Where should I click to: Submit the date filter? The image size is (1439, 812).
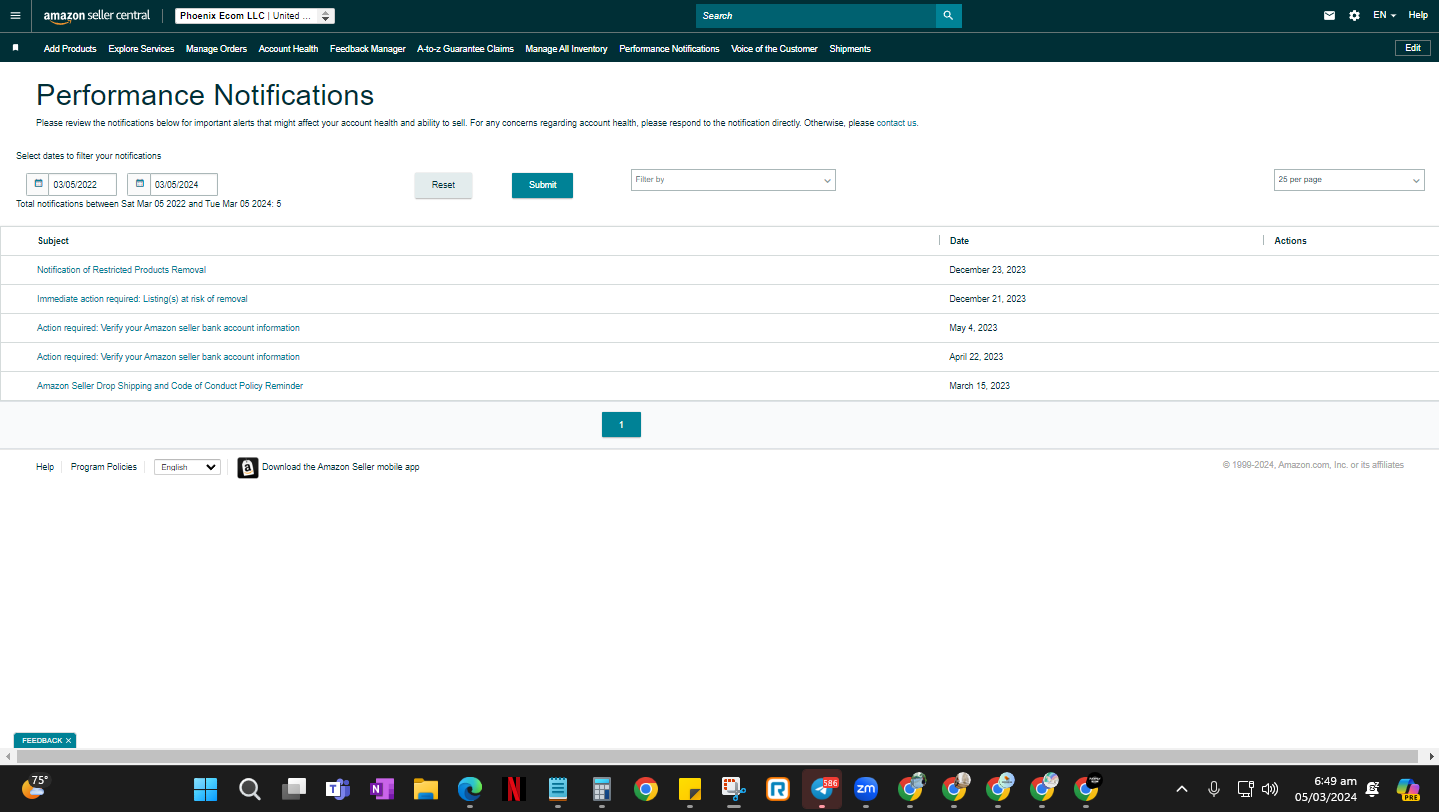pos(542,185)
